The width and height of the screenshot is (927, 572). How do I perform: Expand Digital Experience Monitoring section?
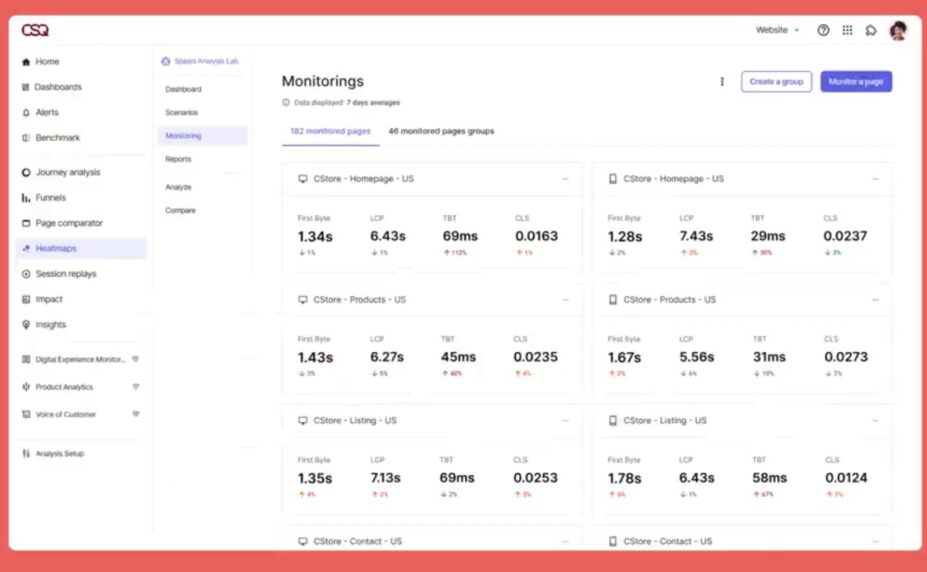coord(135,359)
